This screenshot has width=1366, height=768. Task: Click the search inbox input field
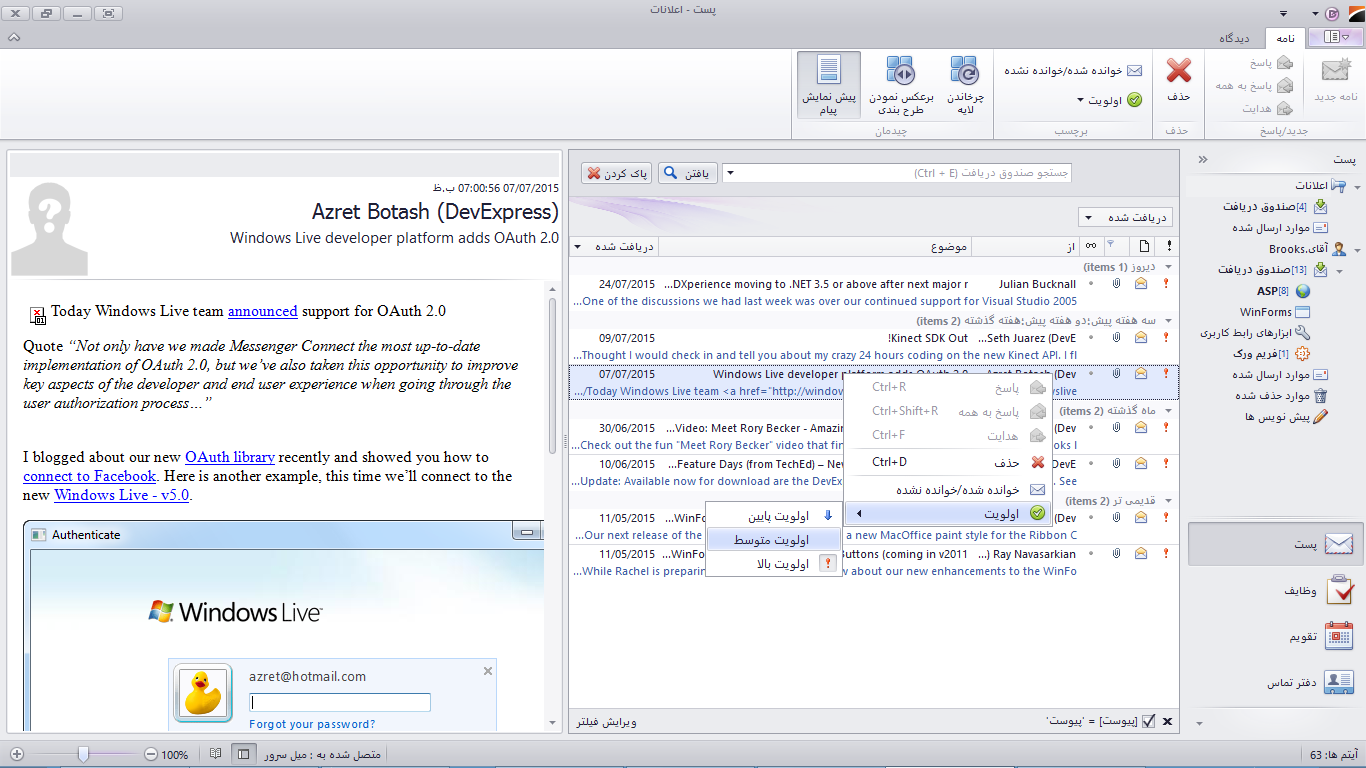pyautogui.click(x=904, y=173)
